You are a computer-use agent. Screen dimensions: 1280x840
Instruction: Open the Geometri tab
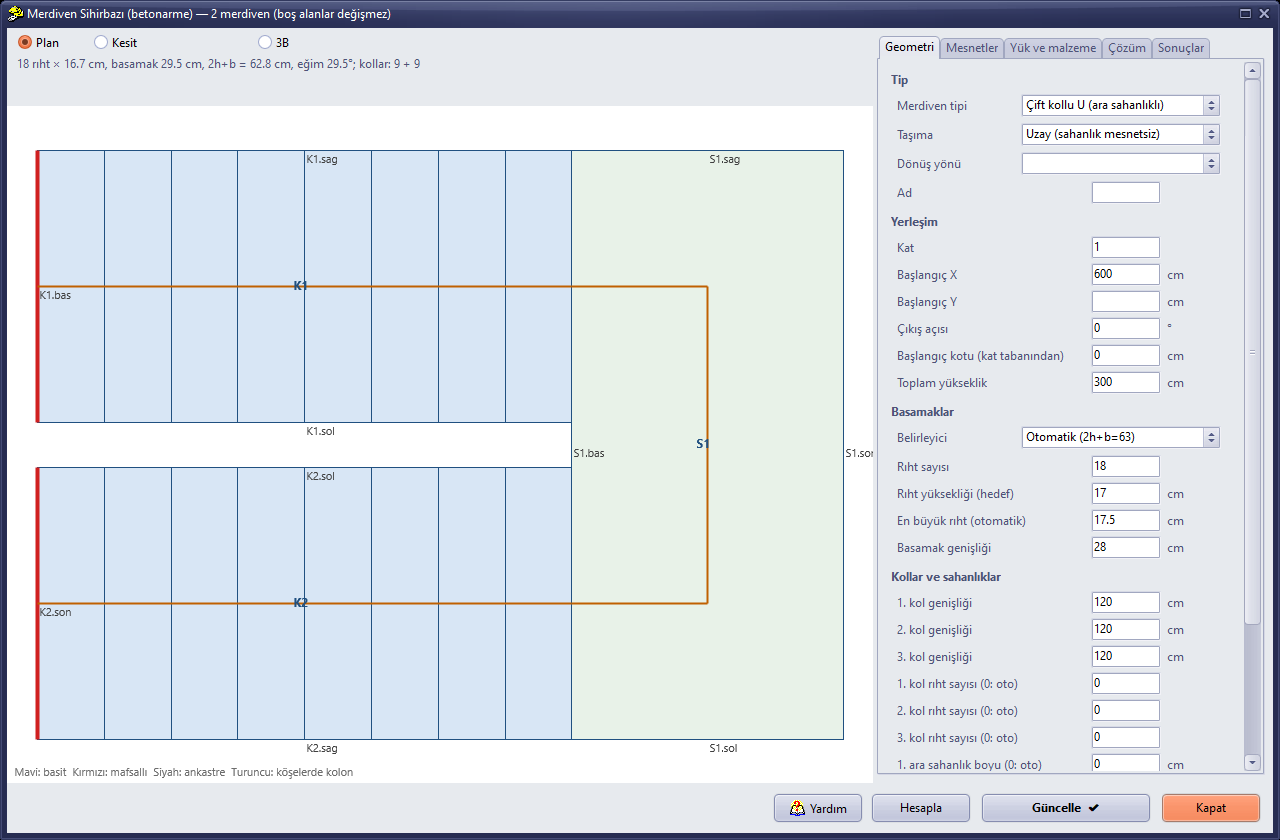coord(910,47)
